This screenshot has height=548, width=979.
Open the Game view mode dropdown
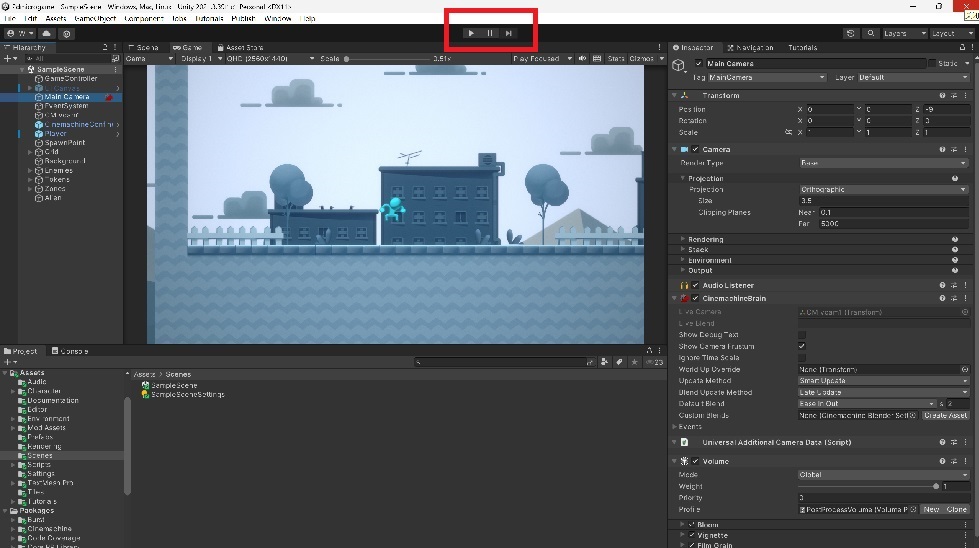pos(149,59)
